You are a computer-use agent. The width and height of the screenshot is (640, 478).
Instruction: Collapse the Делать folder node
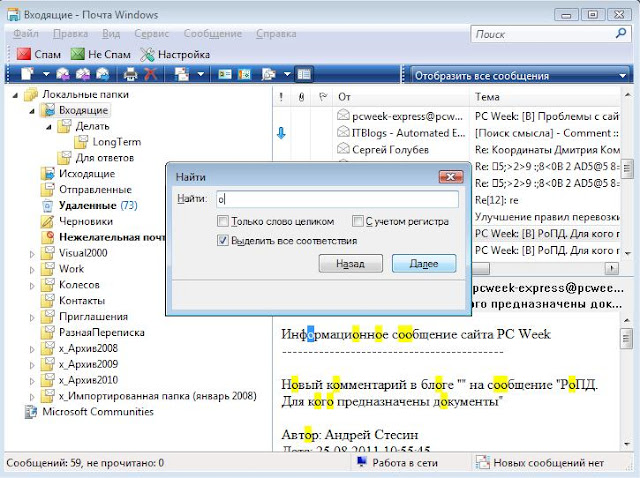point(49,127)
